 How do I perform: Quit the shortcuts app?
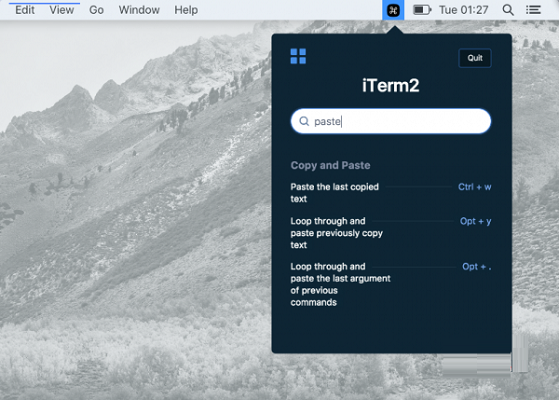[x=475, y=58]
